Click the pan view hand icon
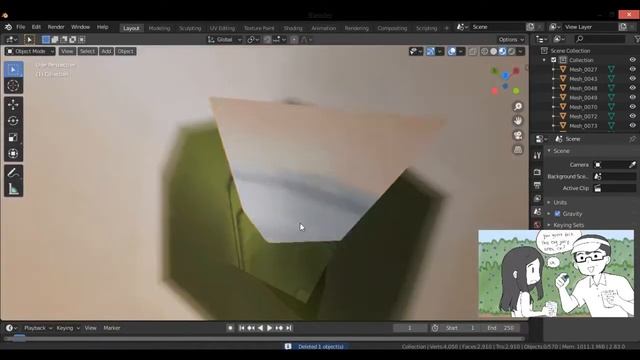Image resolution: width=640 pixels, height=360 pixels. [x=518, y=121]
